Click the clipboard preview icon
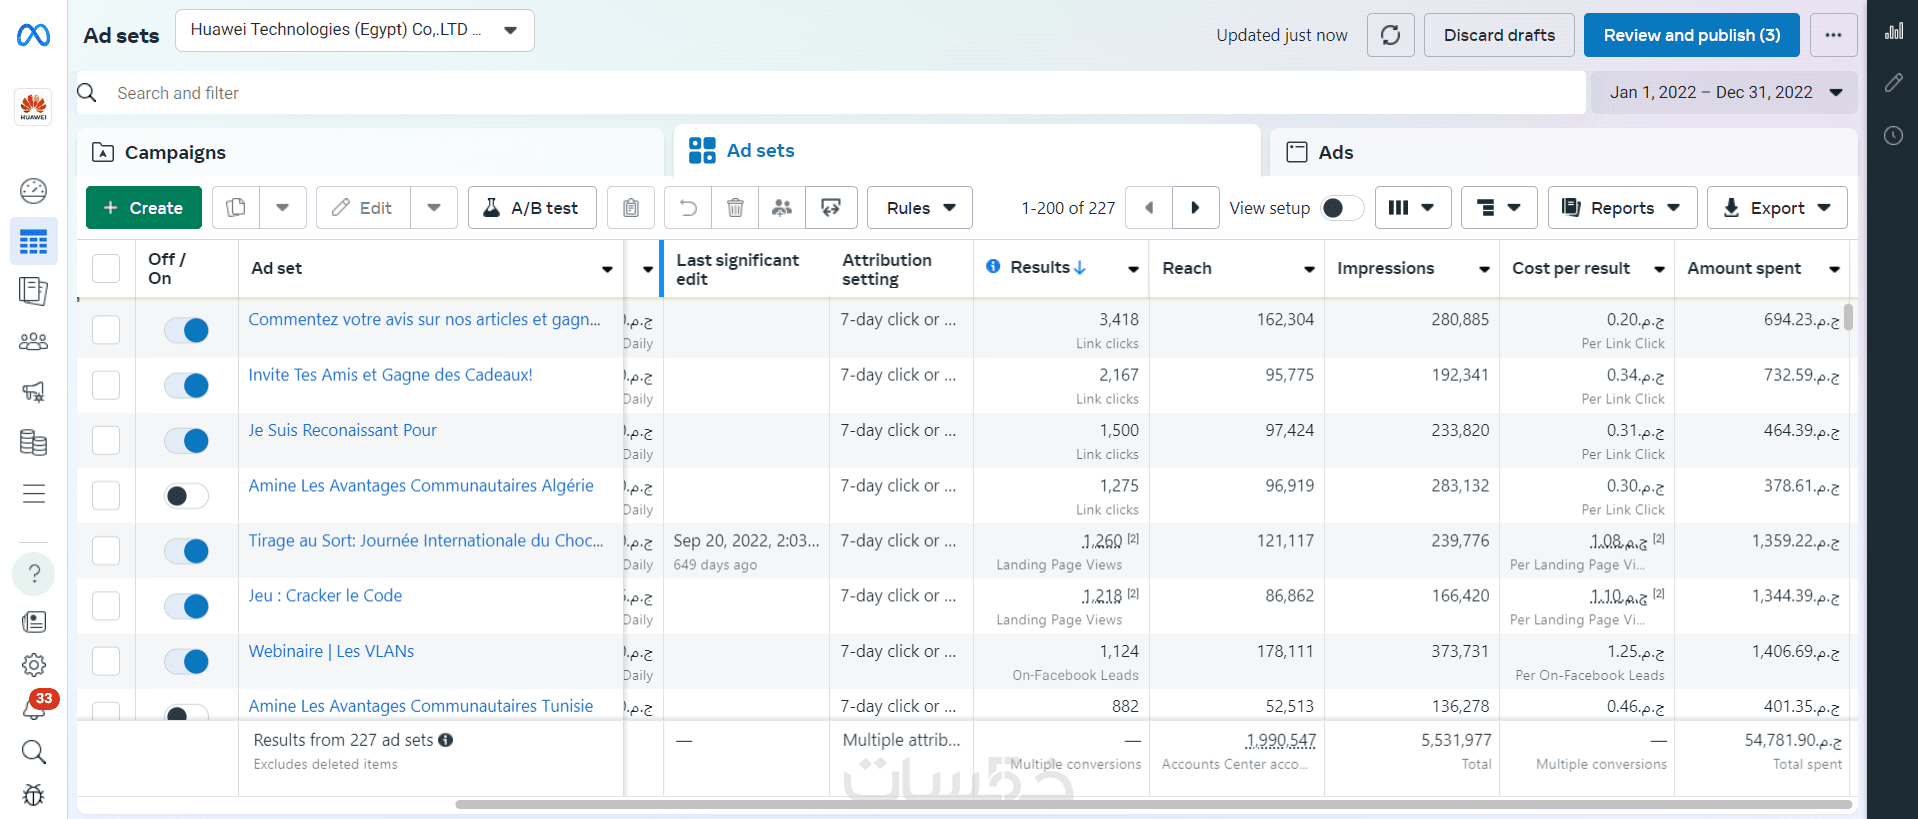The width and height of the screenshot is (1918, 819). (631, 208)
